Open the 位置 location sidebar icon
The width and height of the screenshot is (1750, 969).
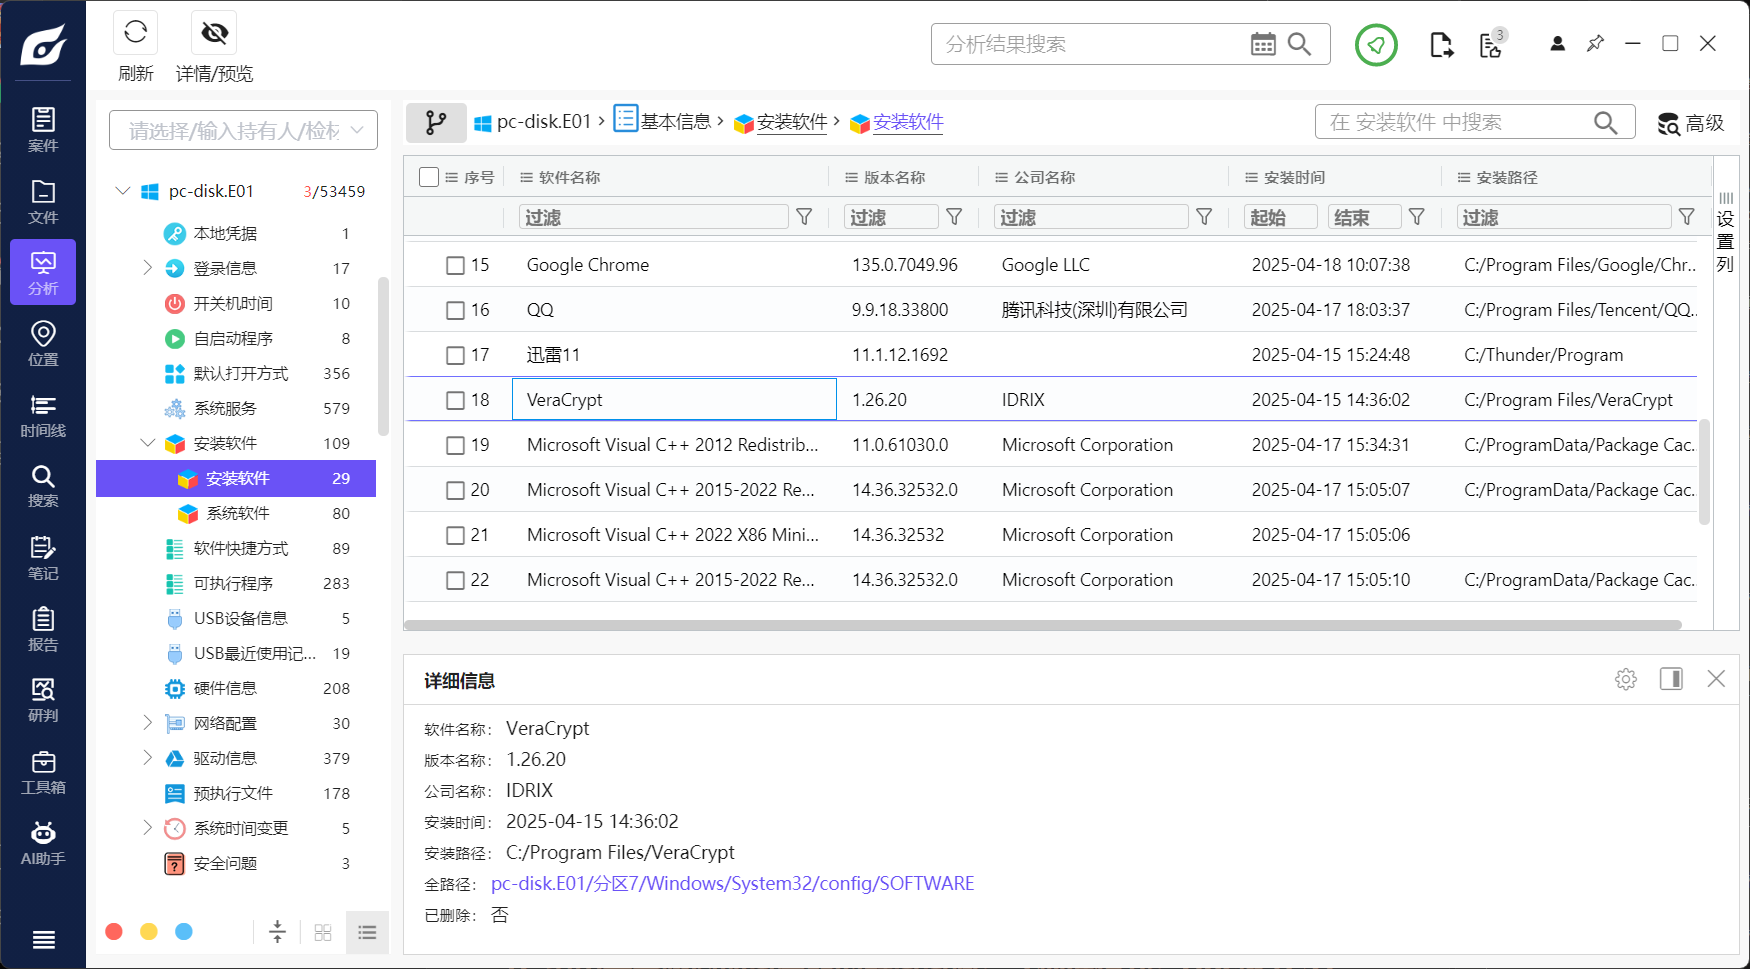coord(43,343)
